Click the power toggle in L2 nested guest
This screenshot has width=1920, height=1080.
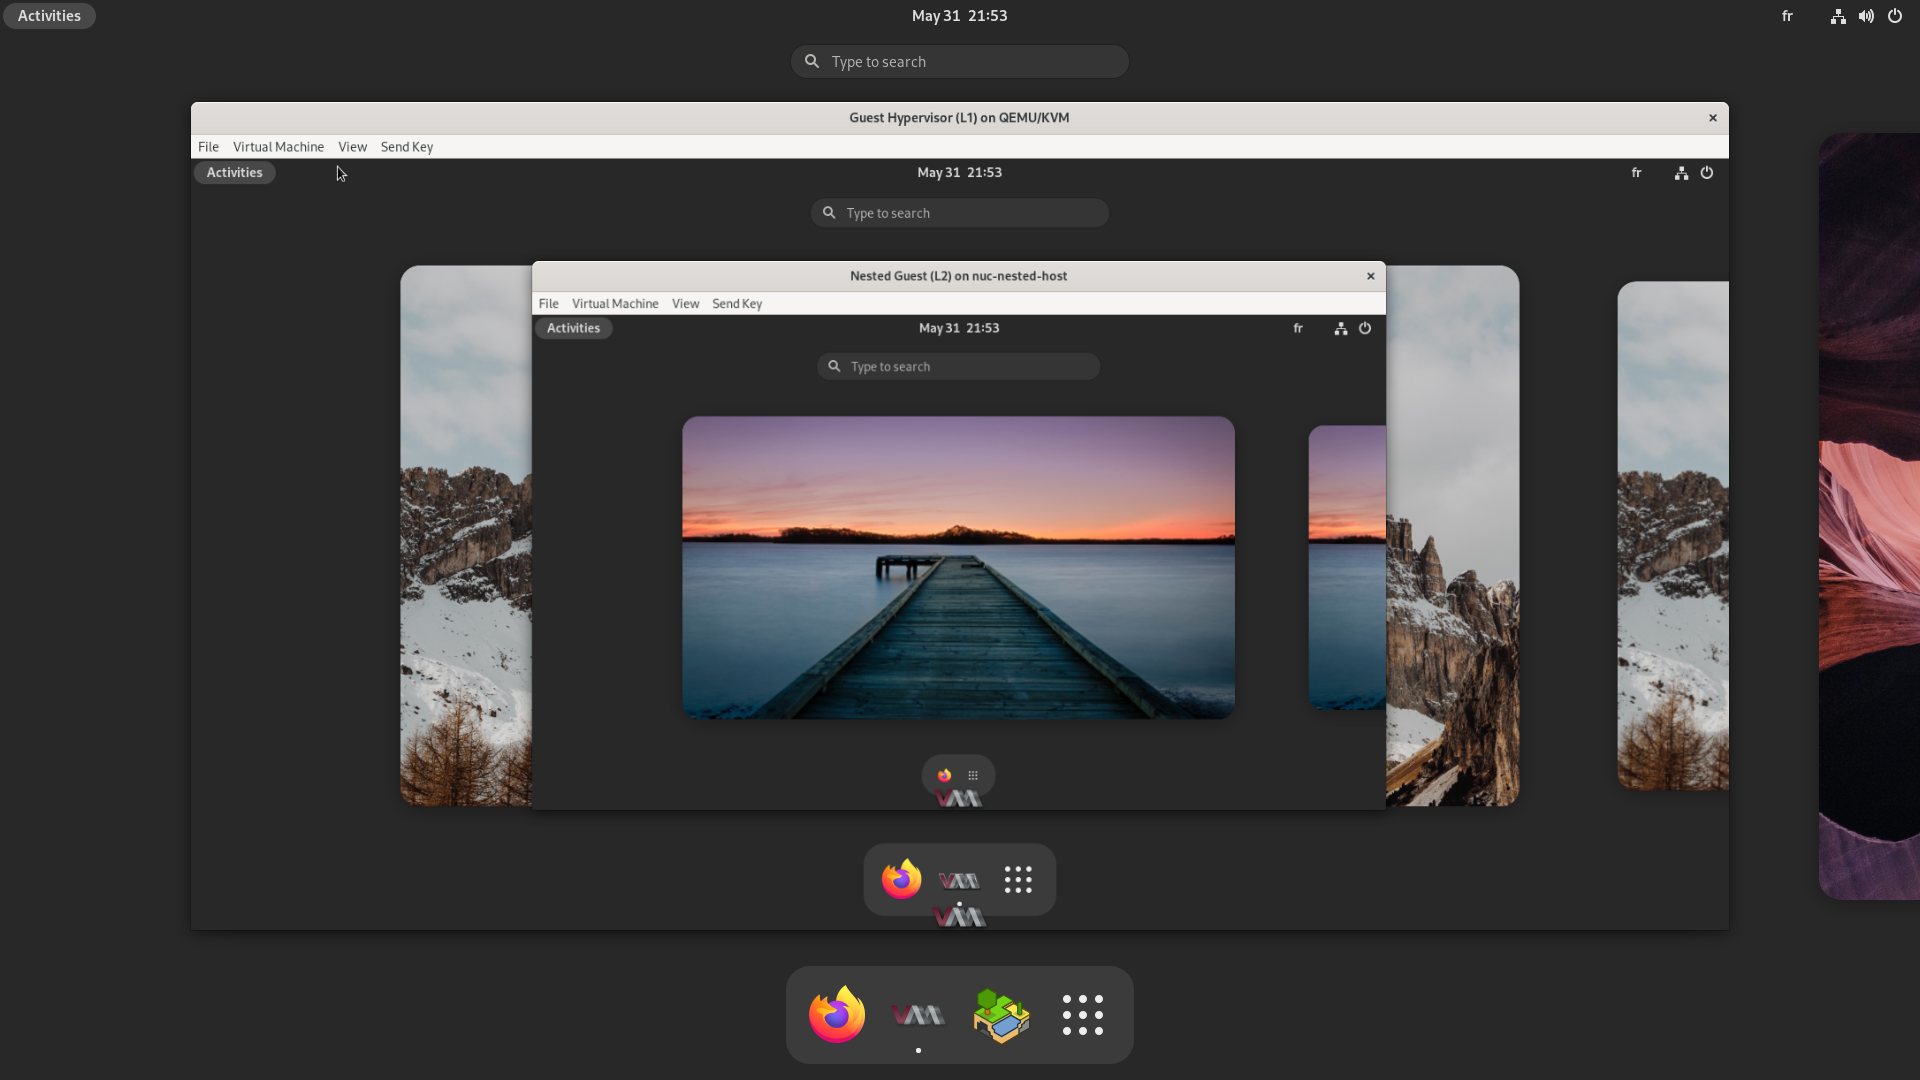(x=1365, y=327)
